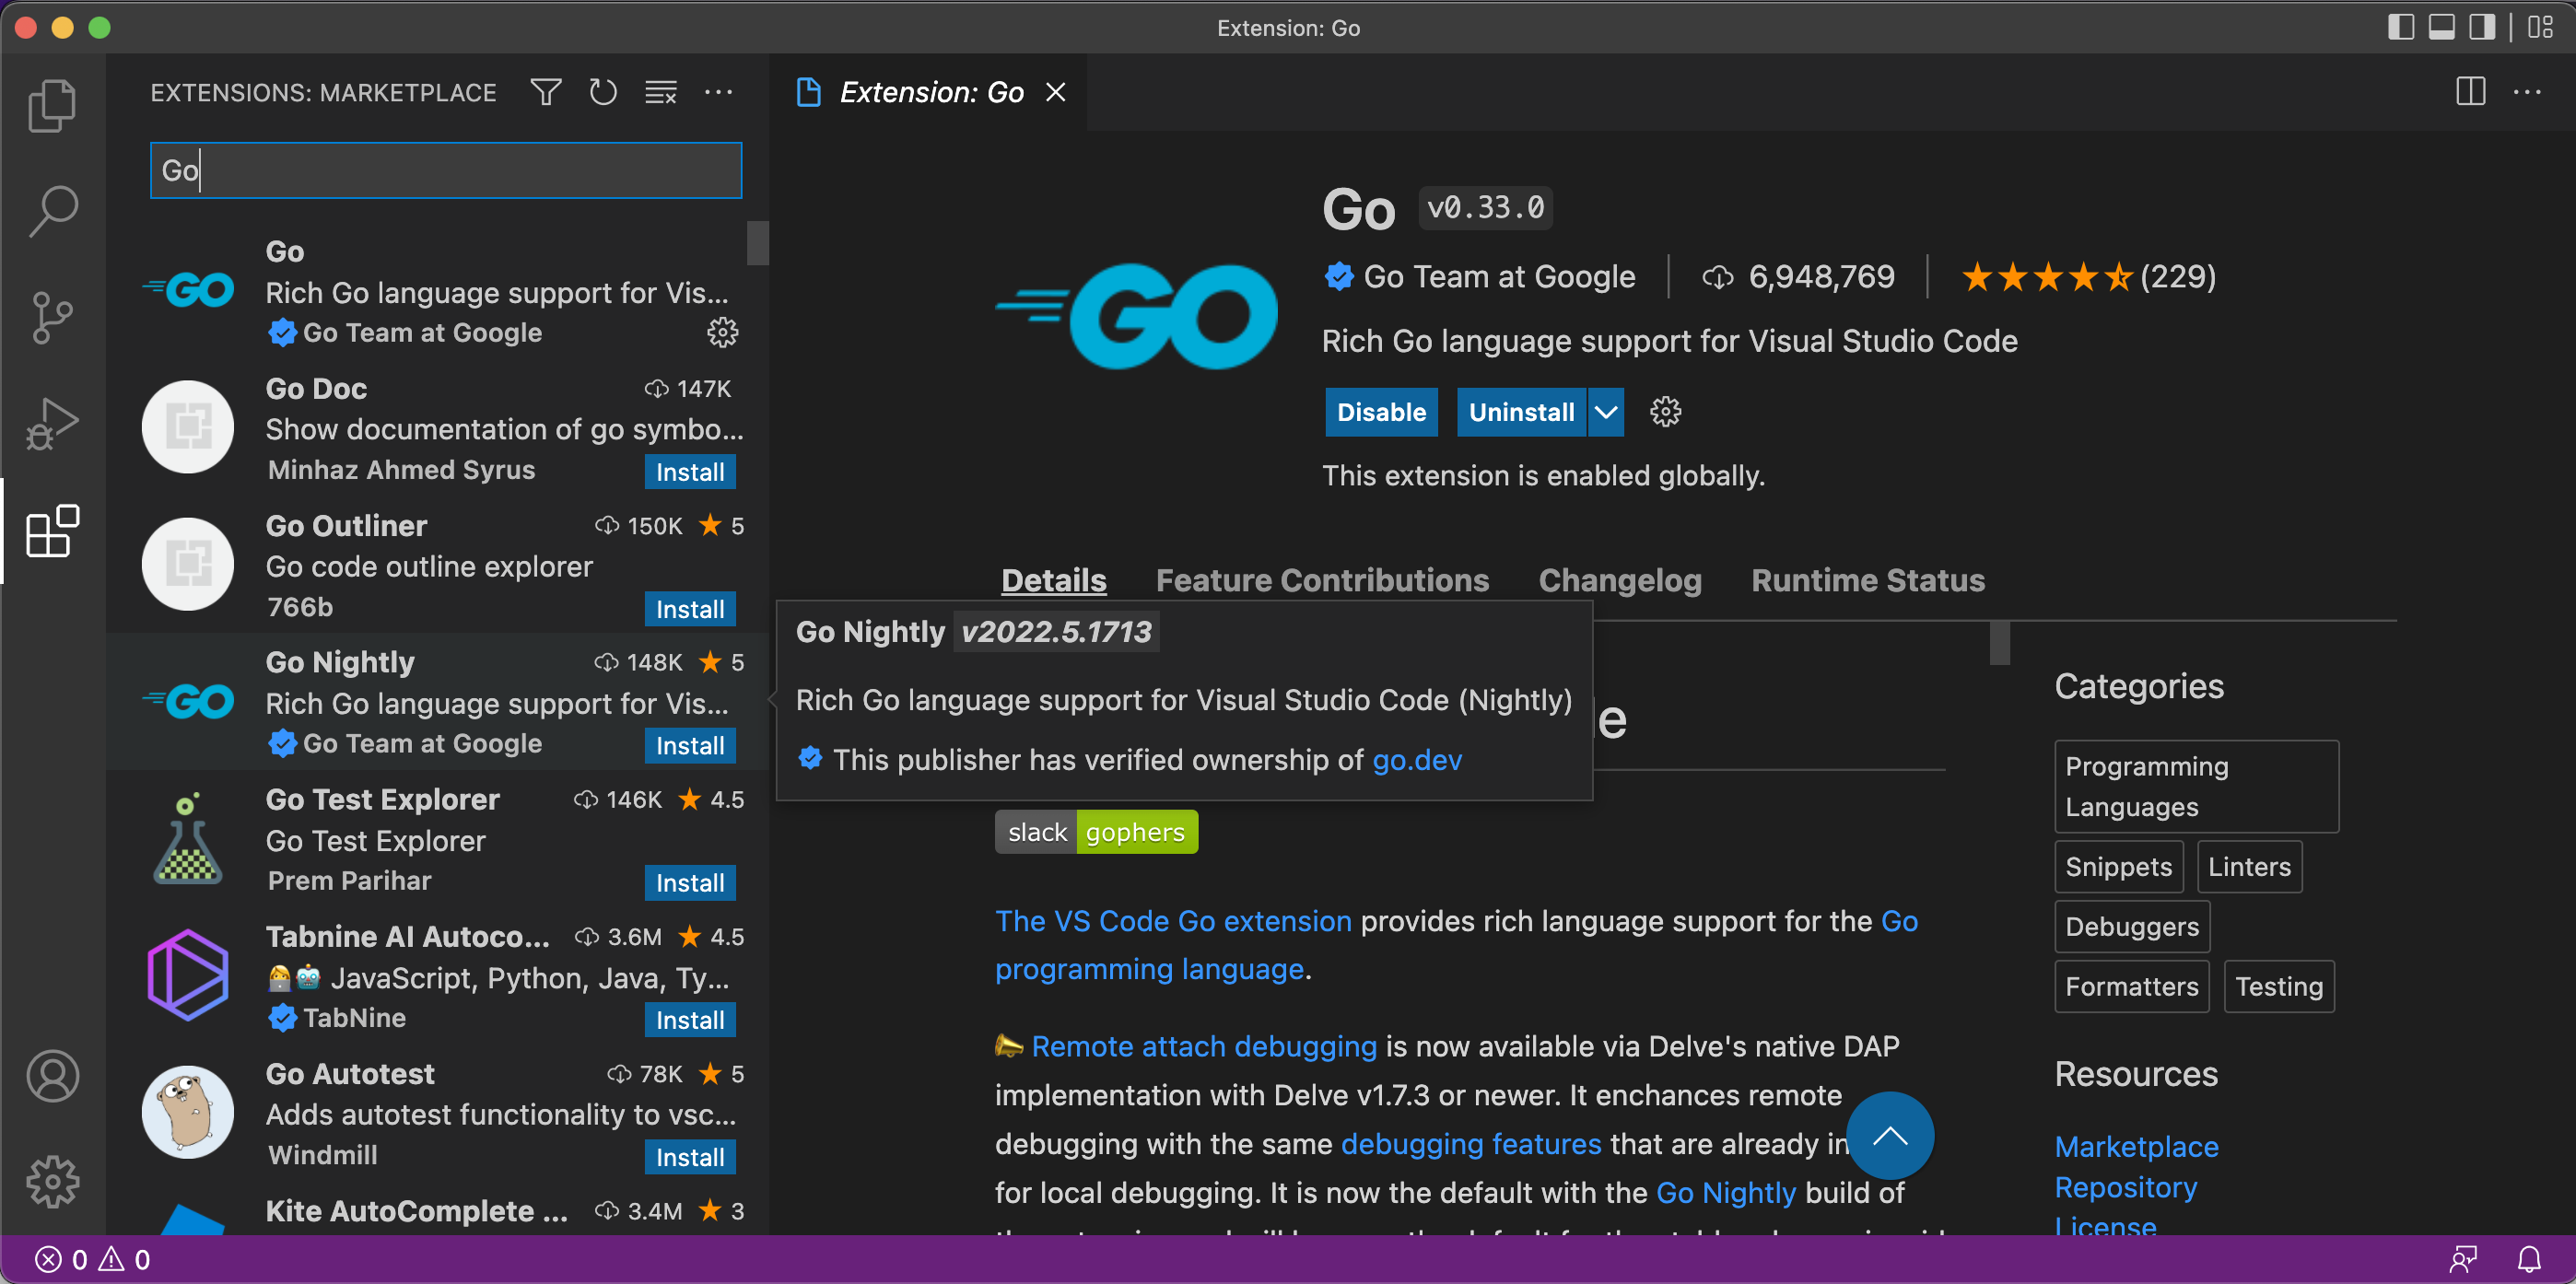
Task: Split the editor
Action: point(2469,92)
